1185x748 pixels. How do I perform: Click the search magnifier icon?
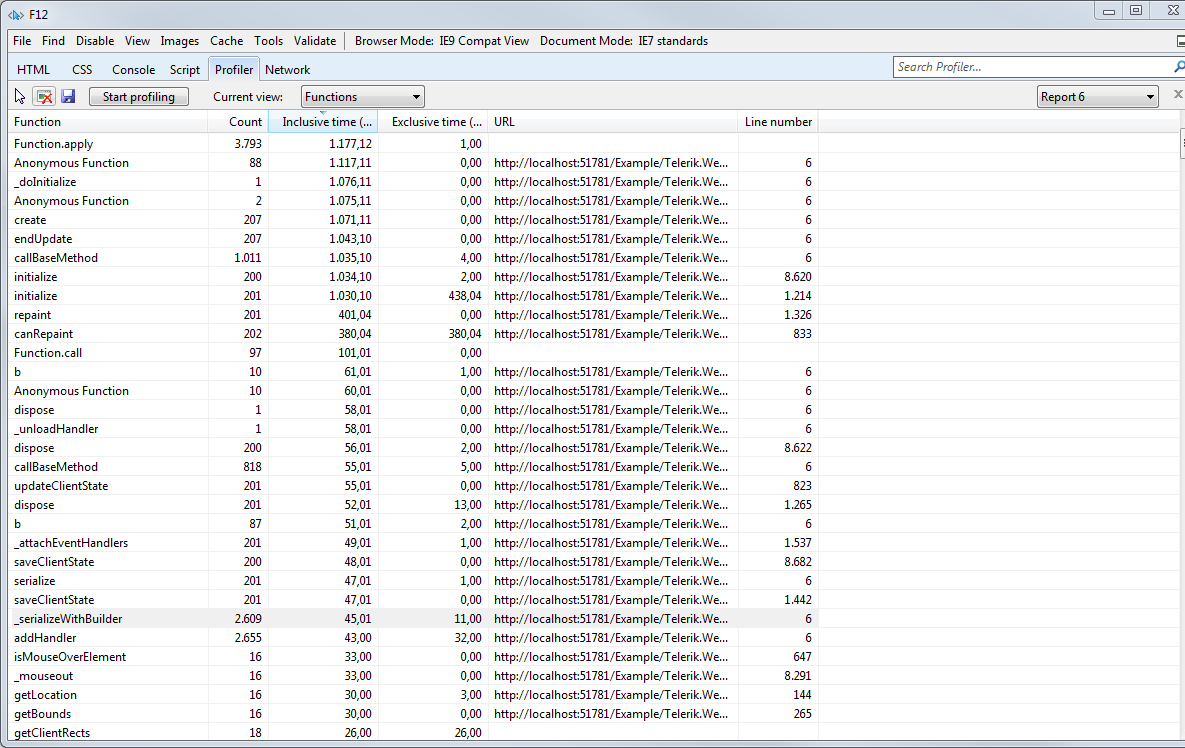coord(1178,67)
